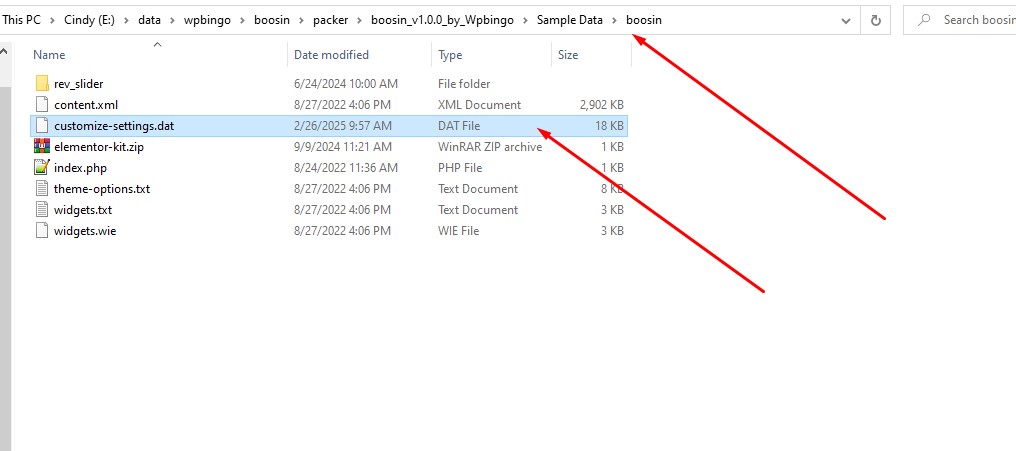Open the rev_slider folder icon
Image resolution: width=1016 pixels, height=451 pixels.
[42, 84]
